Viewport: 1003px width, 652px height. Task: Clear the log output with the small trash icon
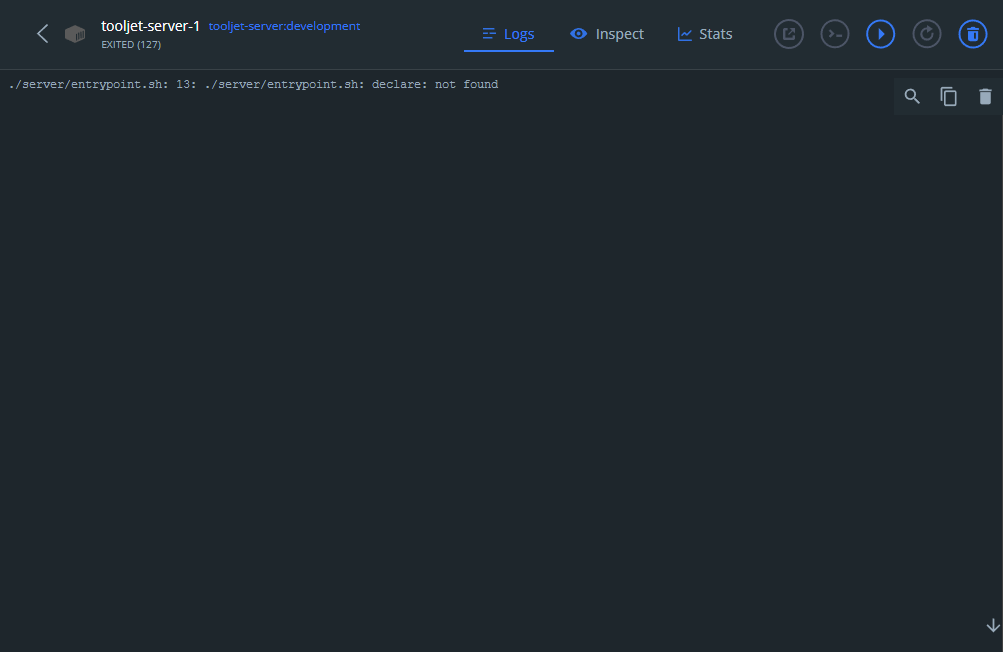(x=985, y=97)
